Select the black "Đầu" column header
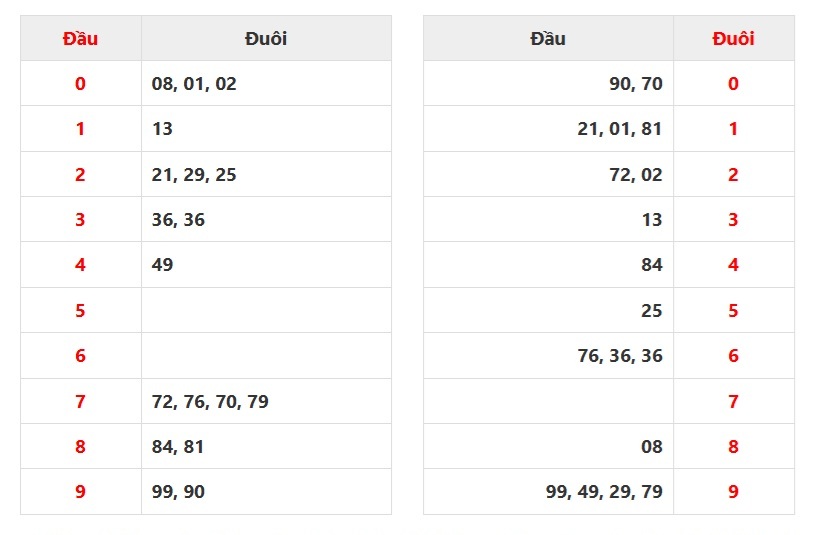 pyautogui.click(x=548, y=39)
